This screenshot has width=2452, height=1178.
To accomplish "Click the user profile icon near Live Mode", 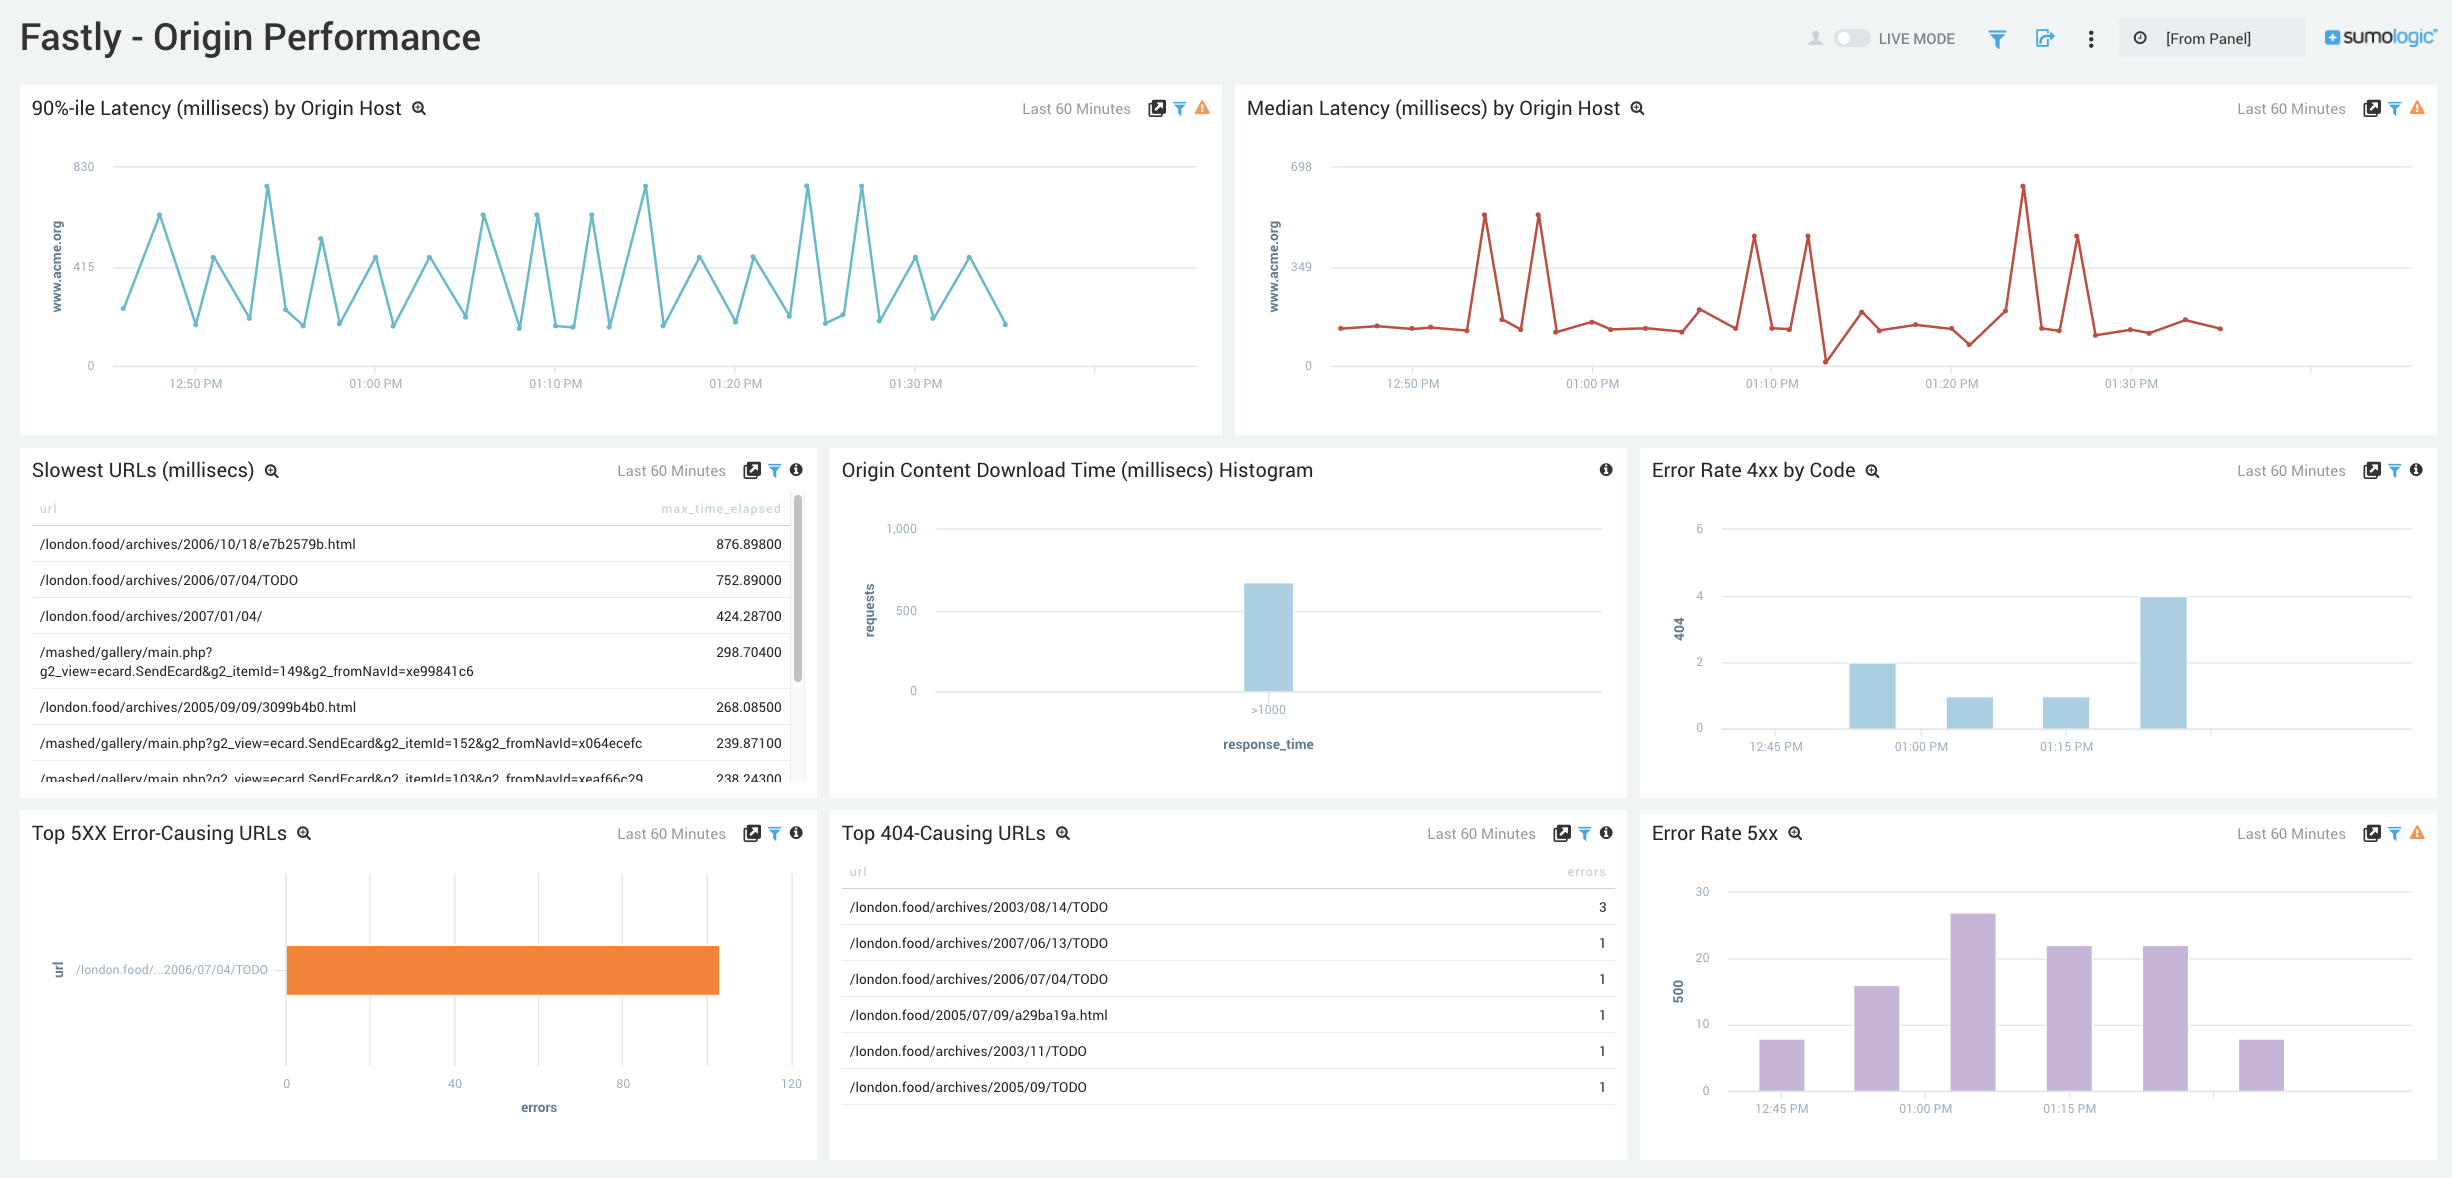I will (x=1815, y=38).
